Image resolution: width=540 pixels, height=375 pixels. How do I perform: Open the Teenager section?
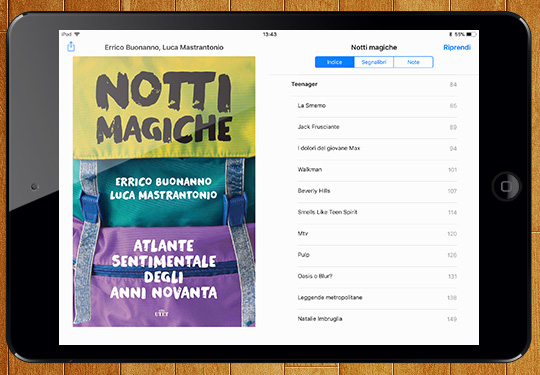click(374, 84)
